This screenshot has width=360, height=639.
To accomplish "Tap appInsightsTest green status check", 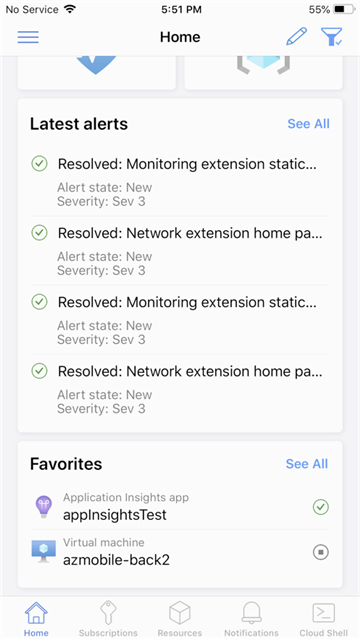I will pos(320,507).
